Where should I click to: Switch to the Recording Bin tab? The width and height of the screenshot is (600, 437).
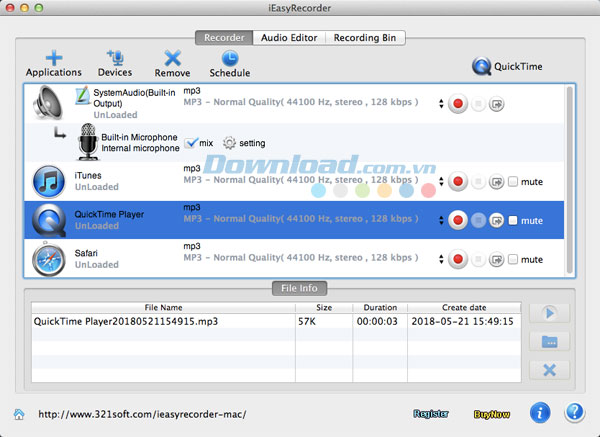pos(365,38)
